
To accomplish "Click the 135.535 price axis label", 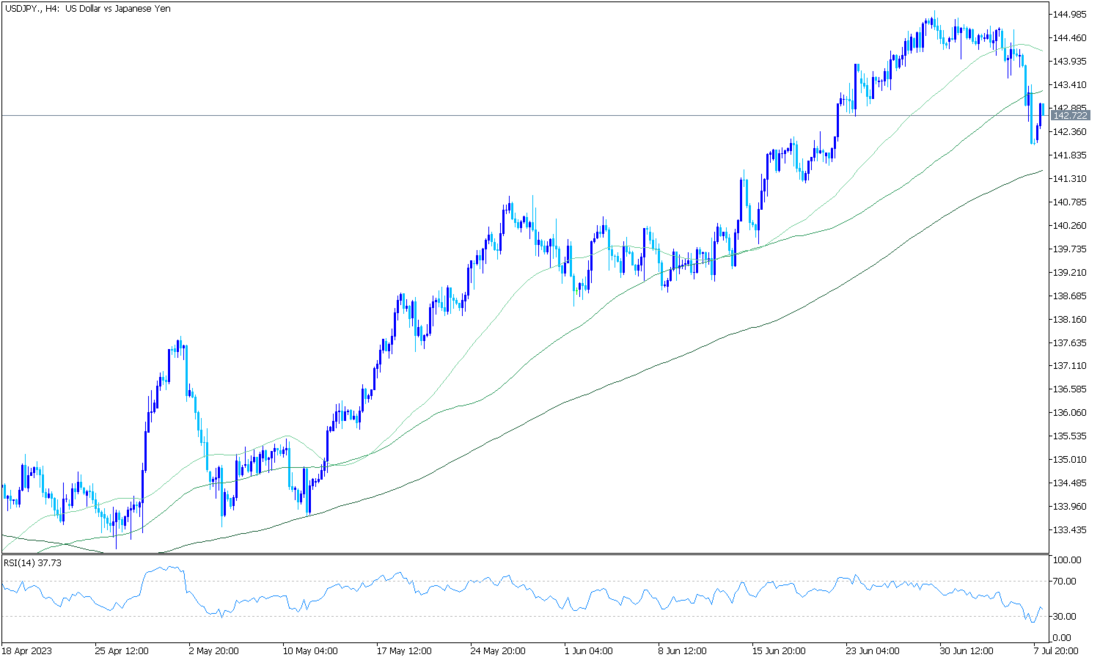I will point(1071,436).
